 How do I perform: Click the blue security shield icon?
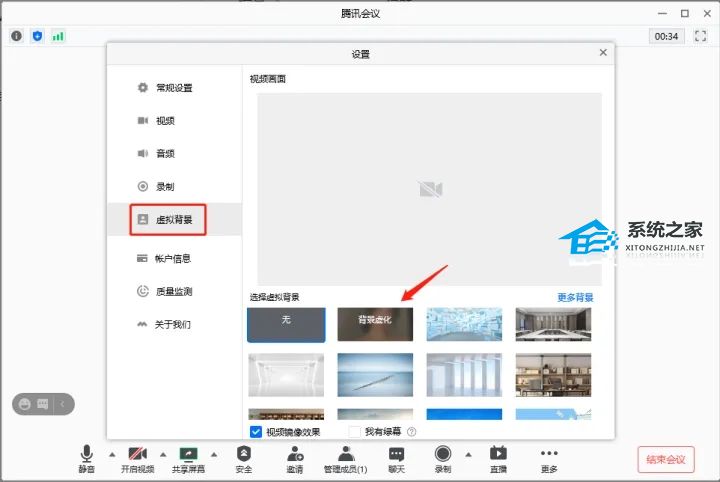38,35
